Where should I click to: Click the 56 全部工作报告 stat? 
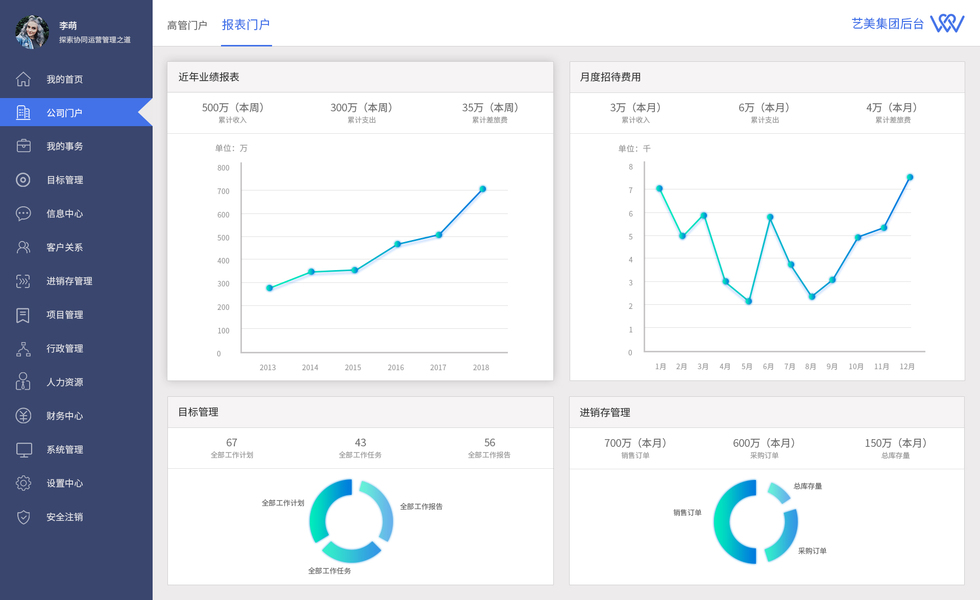[x=489, y=448]
